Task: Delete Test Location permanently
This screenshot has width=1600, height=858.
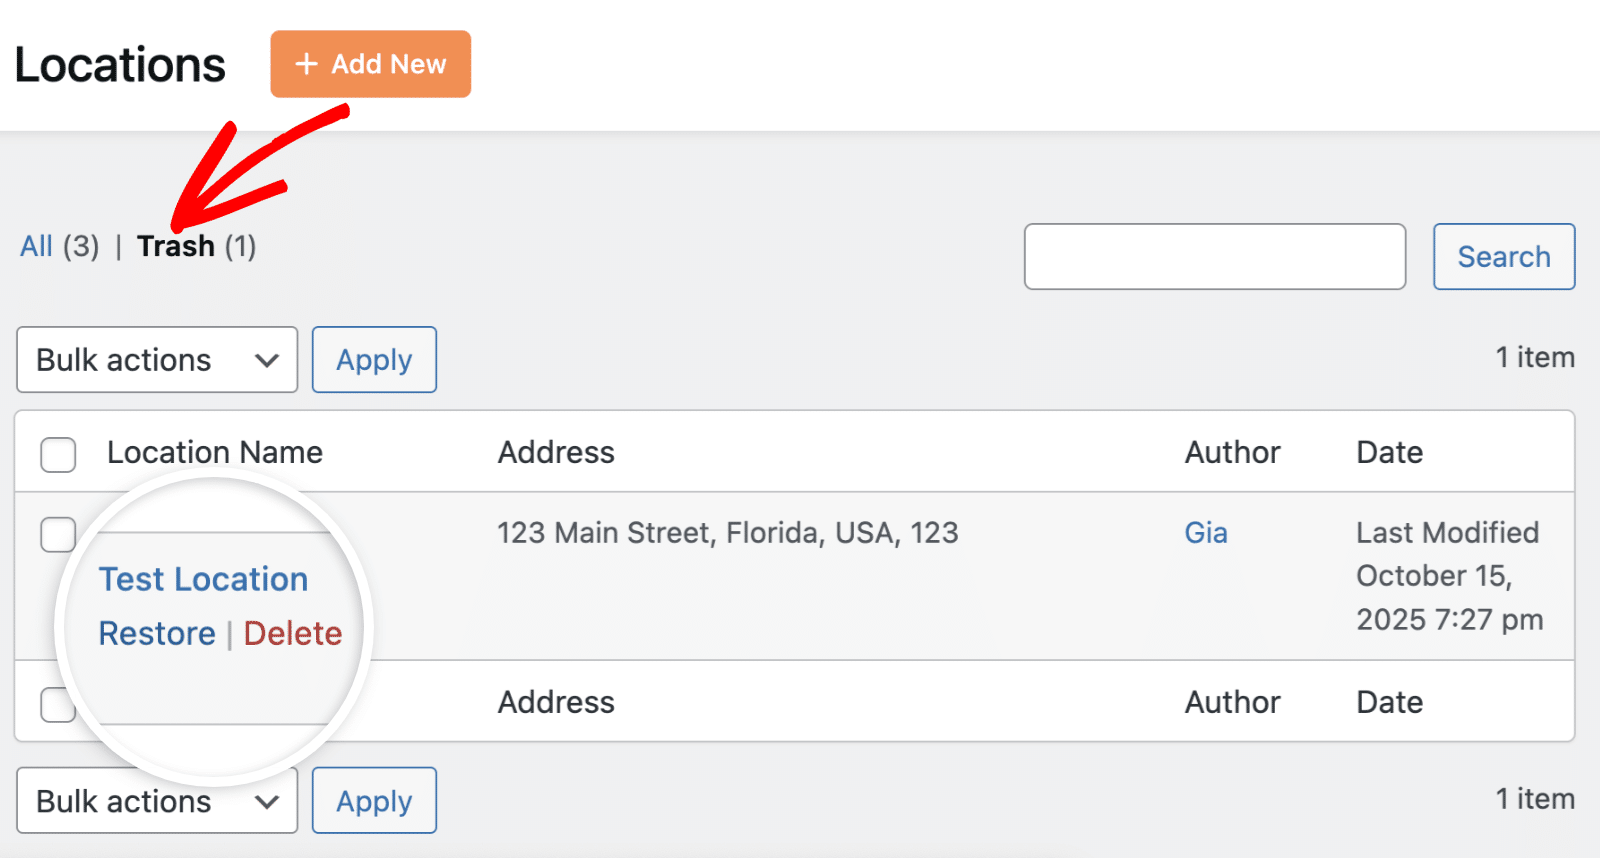Action: click(292, 633)
